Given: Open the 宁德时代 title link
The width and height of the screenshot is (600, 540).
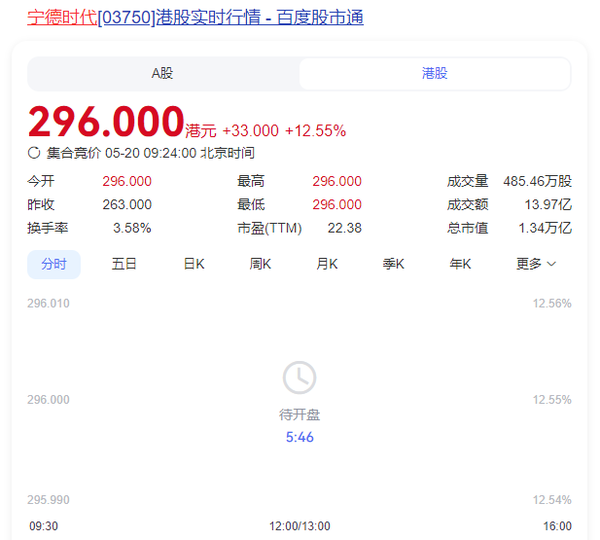Looking at the screenshot, I should point(62,17).
